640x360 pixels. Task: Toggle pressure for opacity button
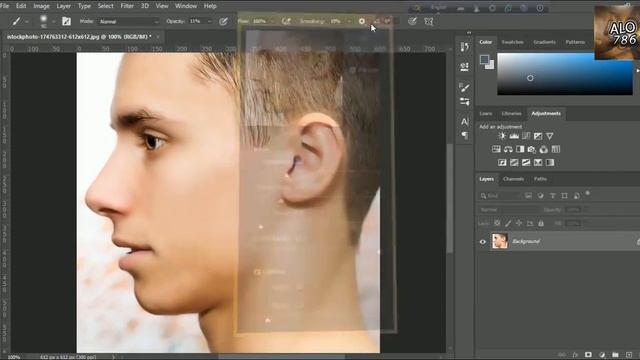click(223, 21)
